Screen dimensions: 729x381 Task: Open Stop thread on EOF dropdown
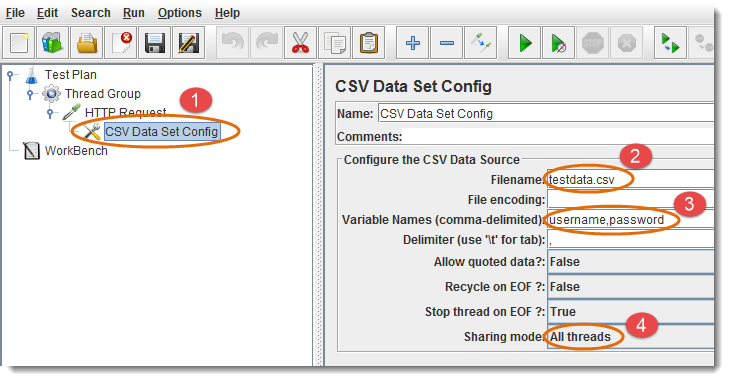(630, 311)
